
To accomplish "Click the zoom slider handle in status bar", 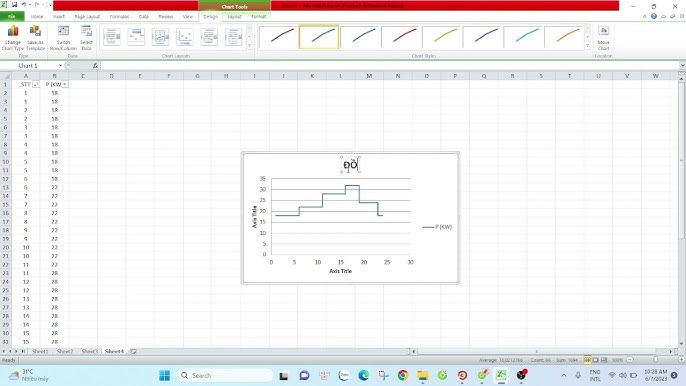I will pos(655,360).
